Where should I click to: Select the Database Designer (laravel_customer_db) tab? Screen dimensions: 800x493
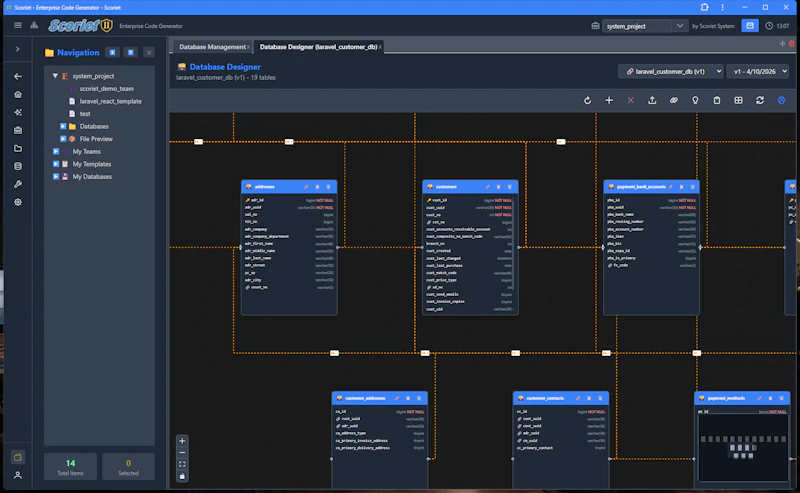coord(318,47)
